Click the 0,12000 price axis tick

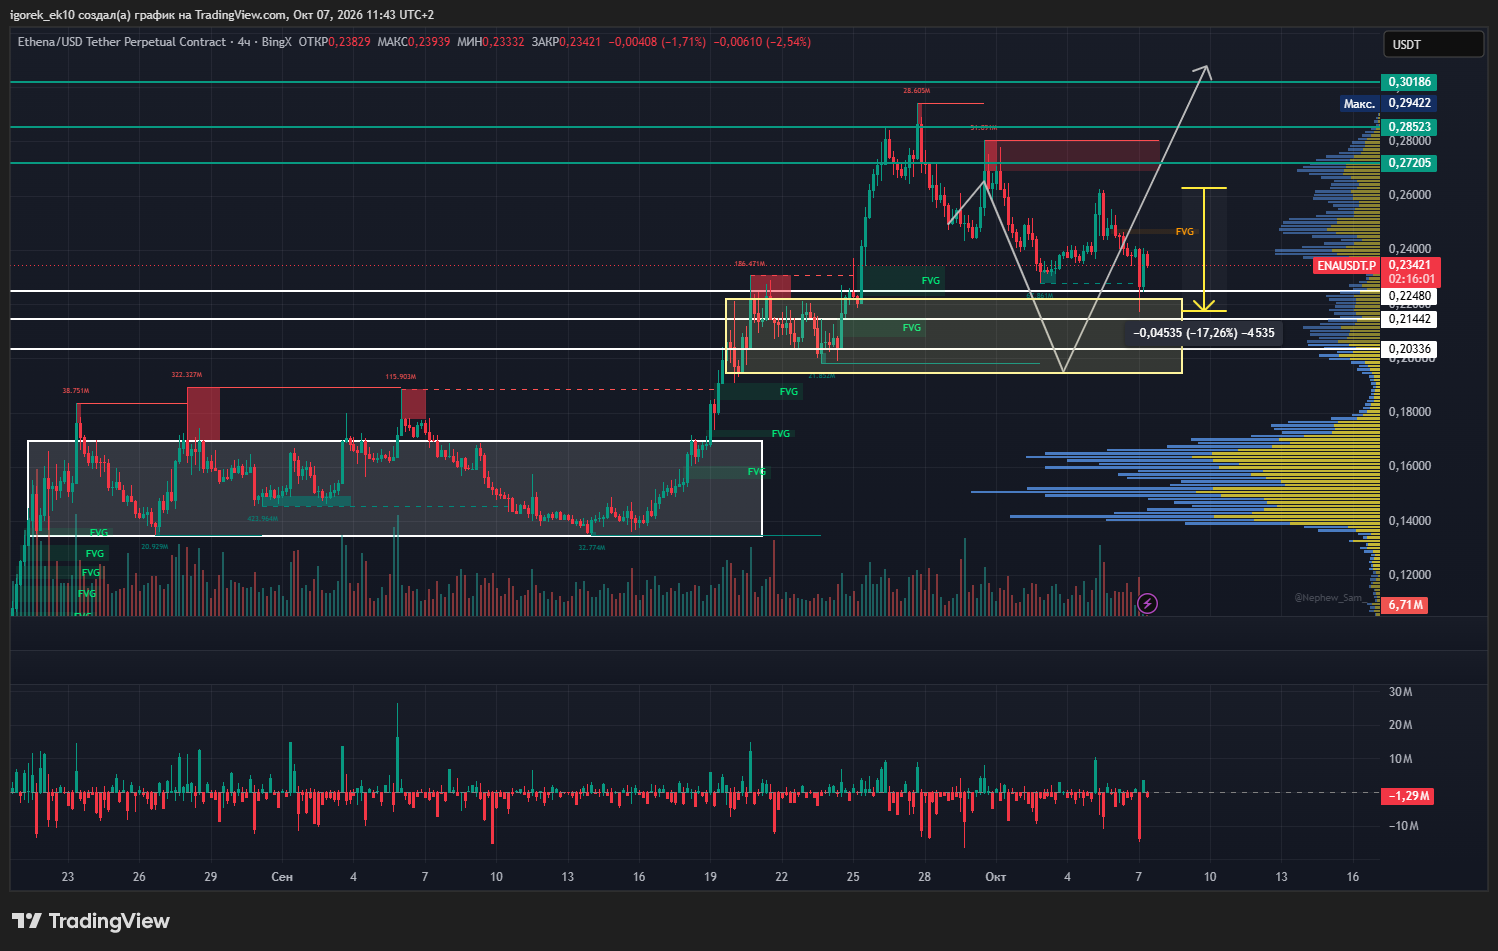point(1410,575)
